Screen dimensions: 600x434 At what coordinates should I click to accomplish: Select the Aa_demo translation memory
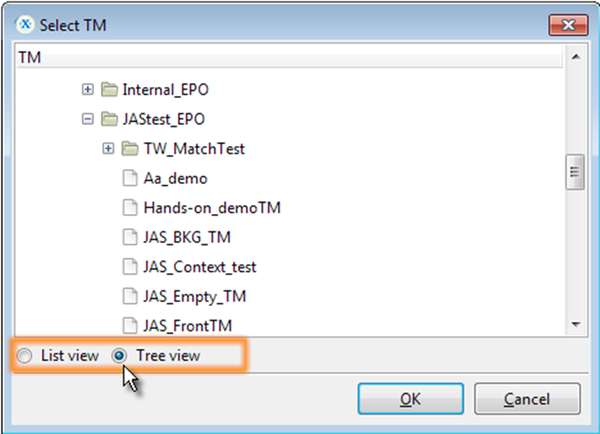[175, 178]
